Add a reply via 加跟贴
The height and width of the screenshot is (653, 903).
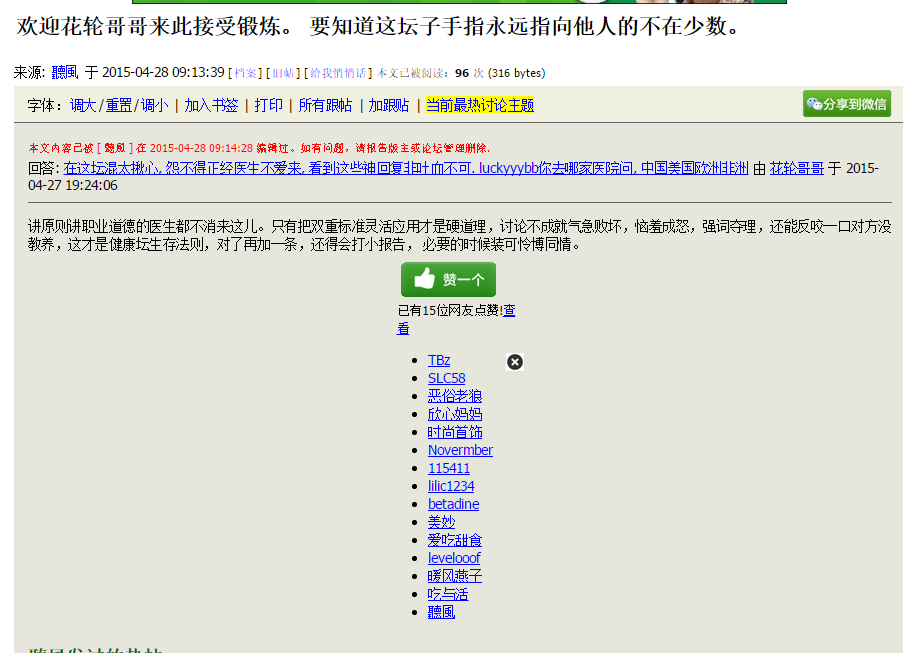pos(388,105)
